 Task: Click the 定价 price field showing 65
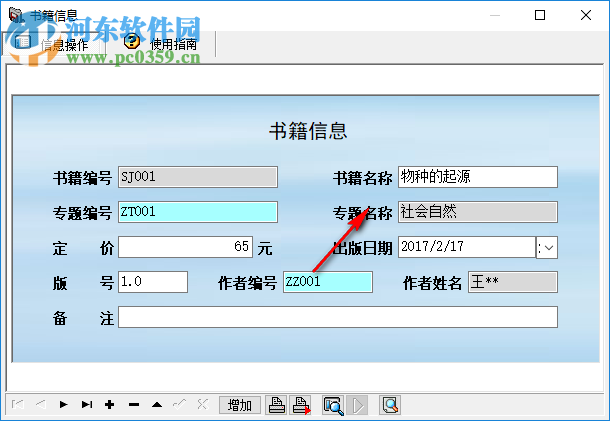coord(186,247)
